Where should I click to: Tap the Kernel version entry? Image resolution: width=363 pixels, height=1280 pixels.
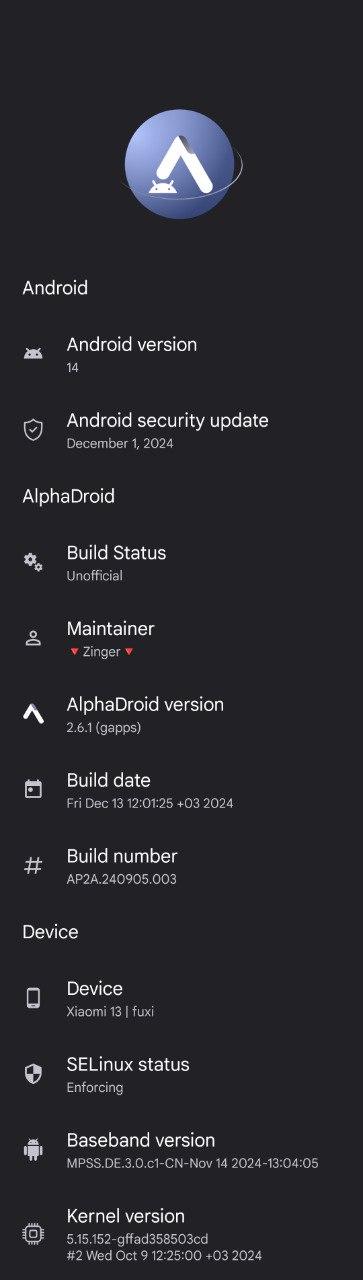pos(181,1234)
